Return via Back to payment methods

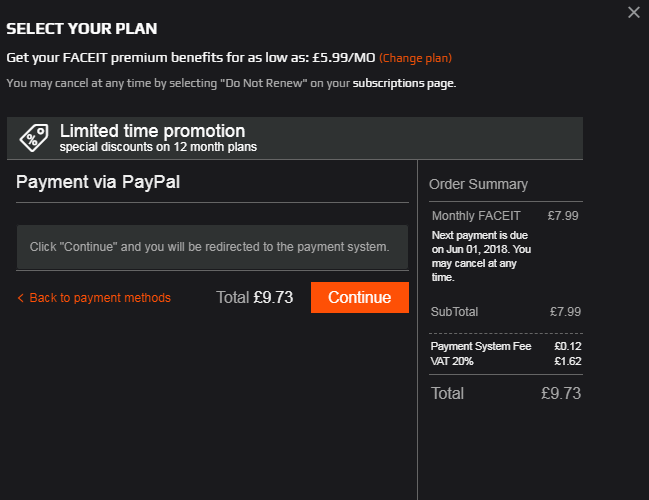100,298
